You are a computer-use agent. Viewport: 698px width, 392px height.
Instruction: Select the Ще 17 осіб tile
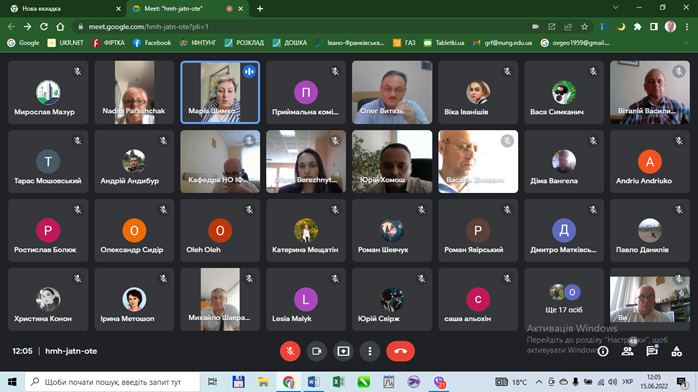pyautogui.click(x=564, y=299)
